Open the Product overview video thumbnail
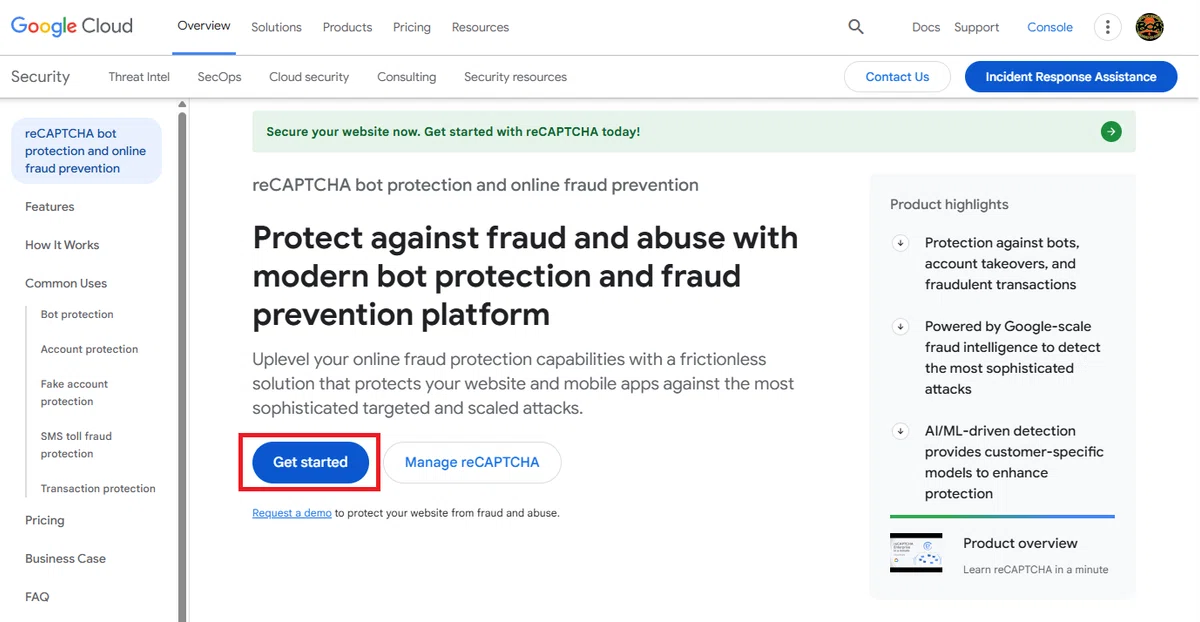This screenshot has height=622, width=1200. click(x=916, y=553)
